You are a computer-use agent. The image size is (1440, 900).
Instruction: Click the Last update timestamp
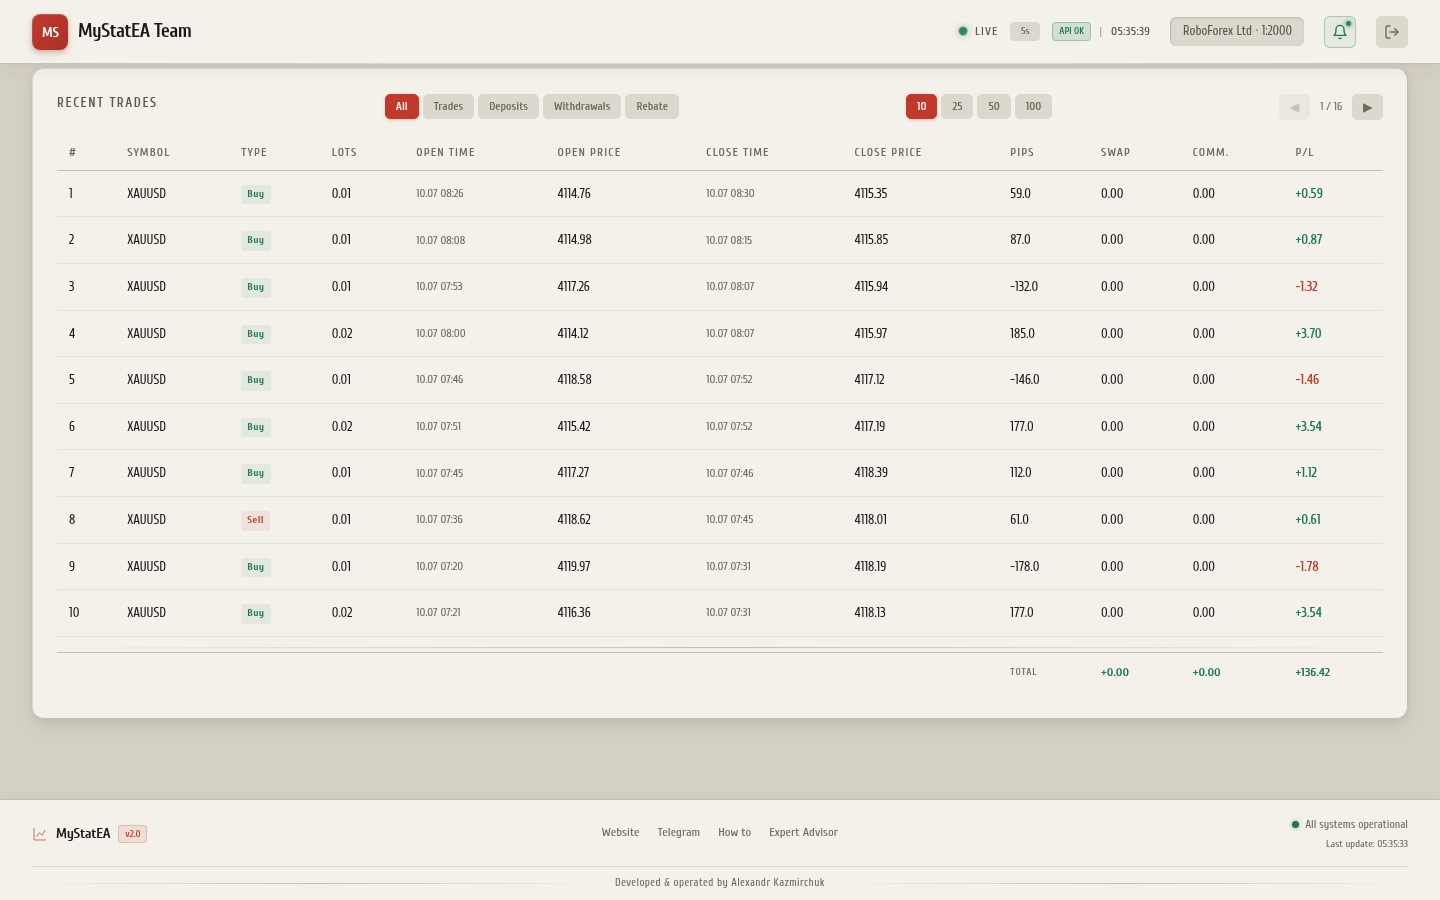click(1367, 844)
